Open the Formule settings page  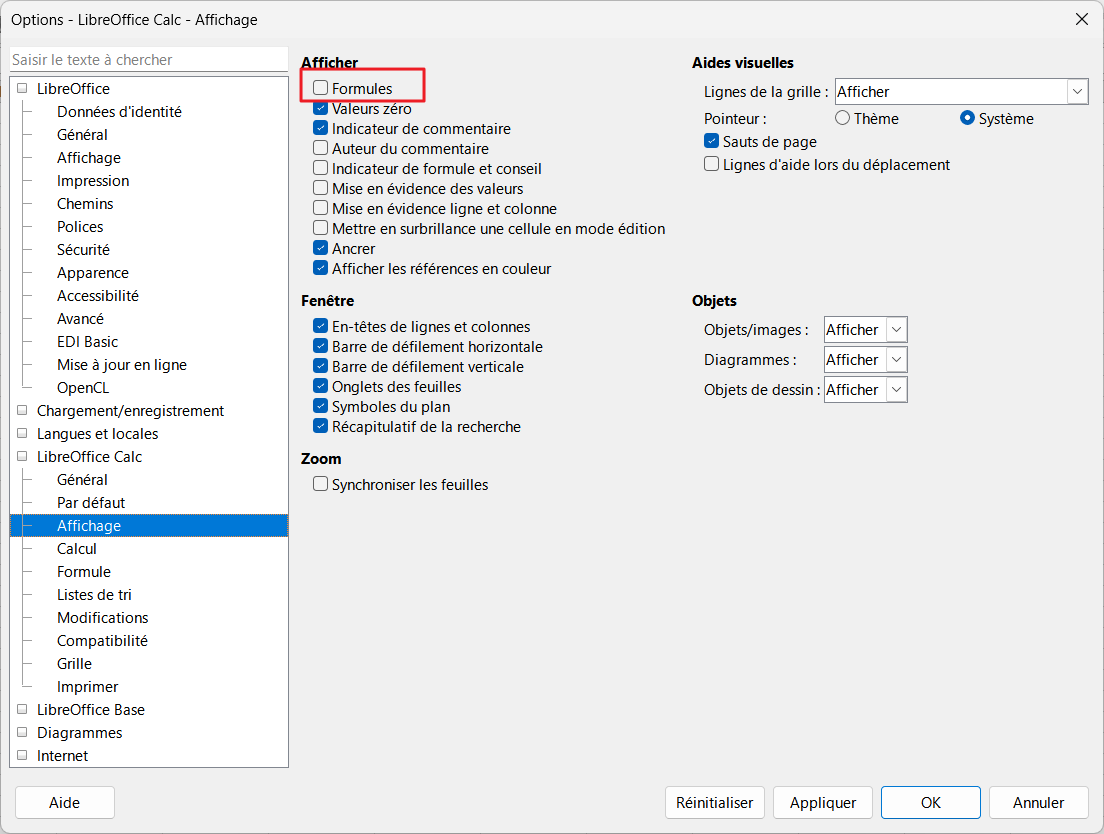coord(84,571)
